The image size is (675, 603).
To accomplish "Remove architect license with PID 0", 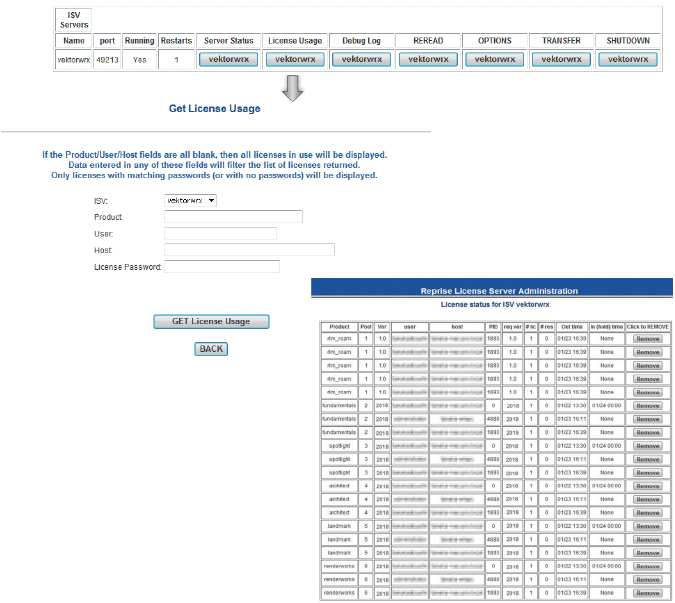I will coord(647,486).
